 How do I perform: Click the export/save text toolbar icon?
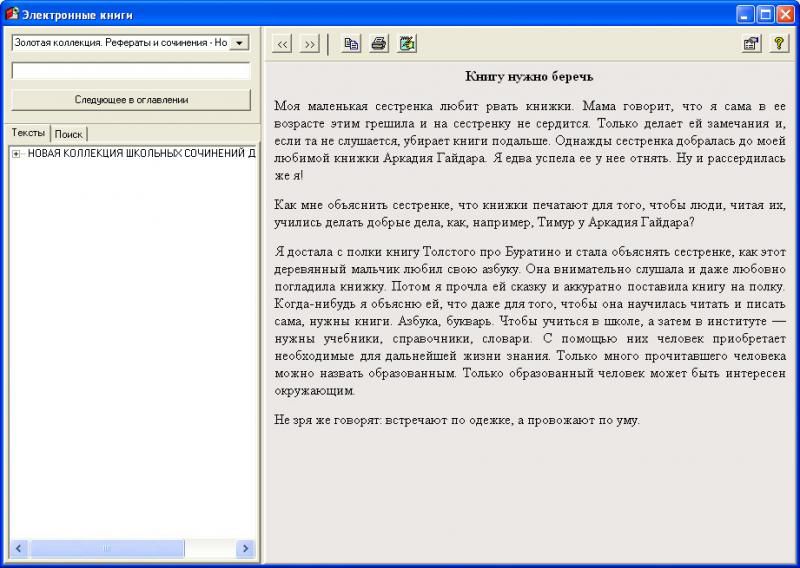pos(407,44)
